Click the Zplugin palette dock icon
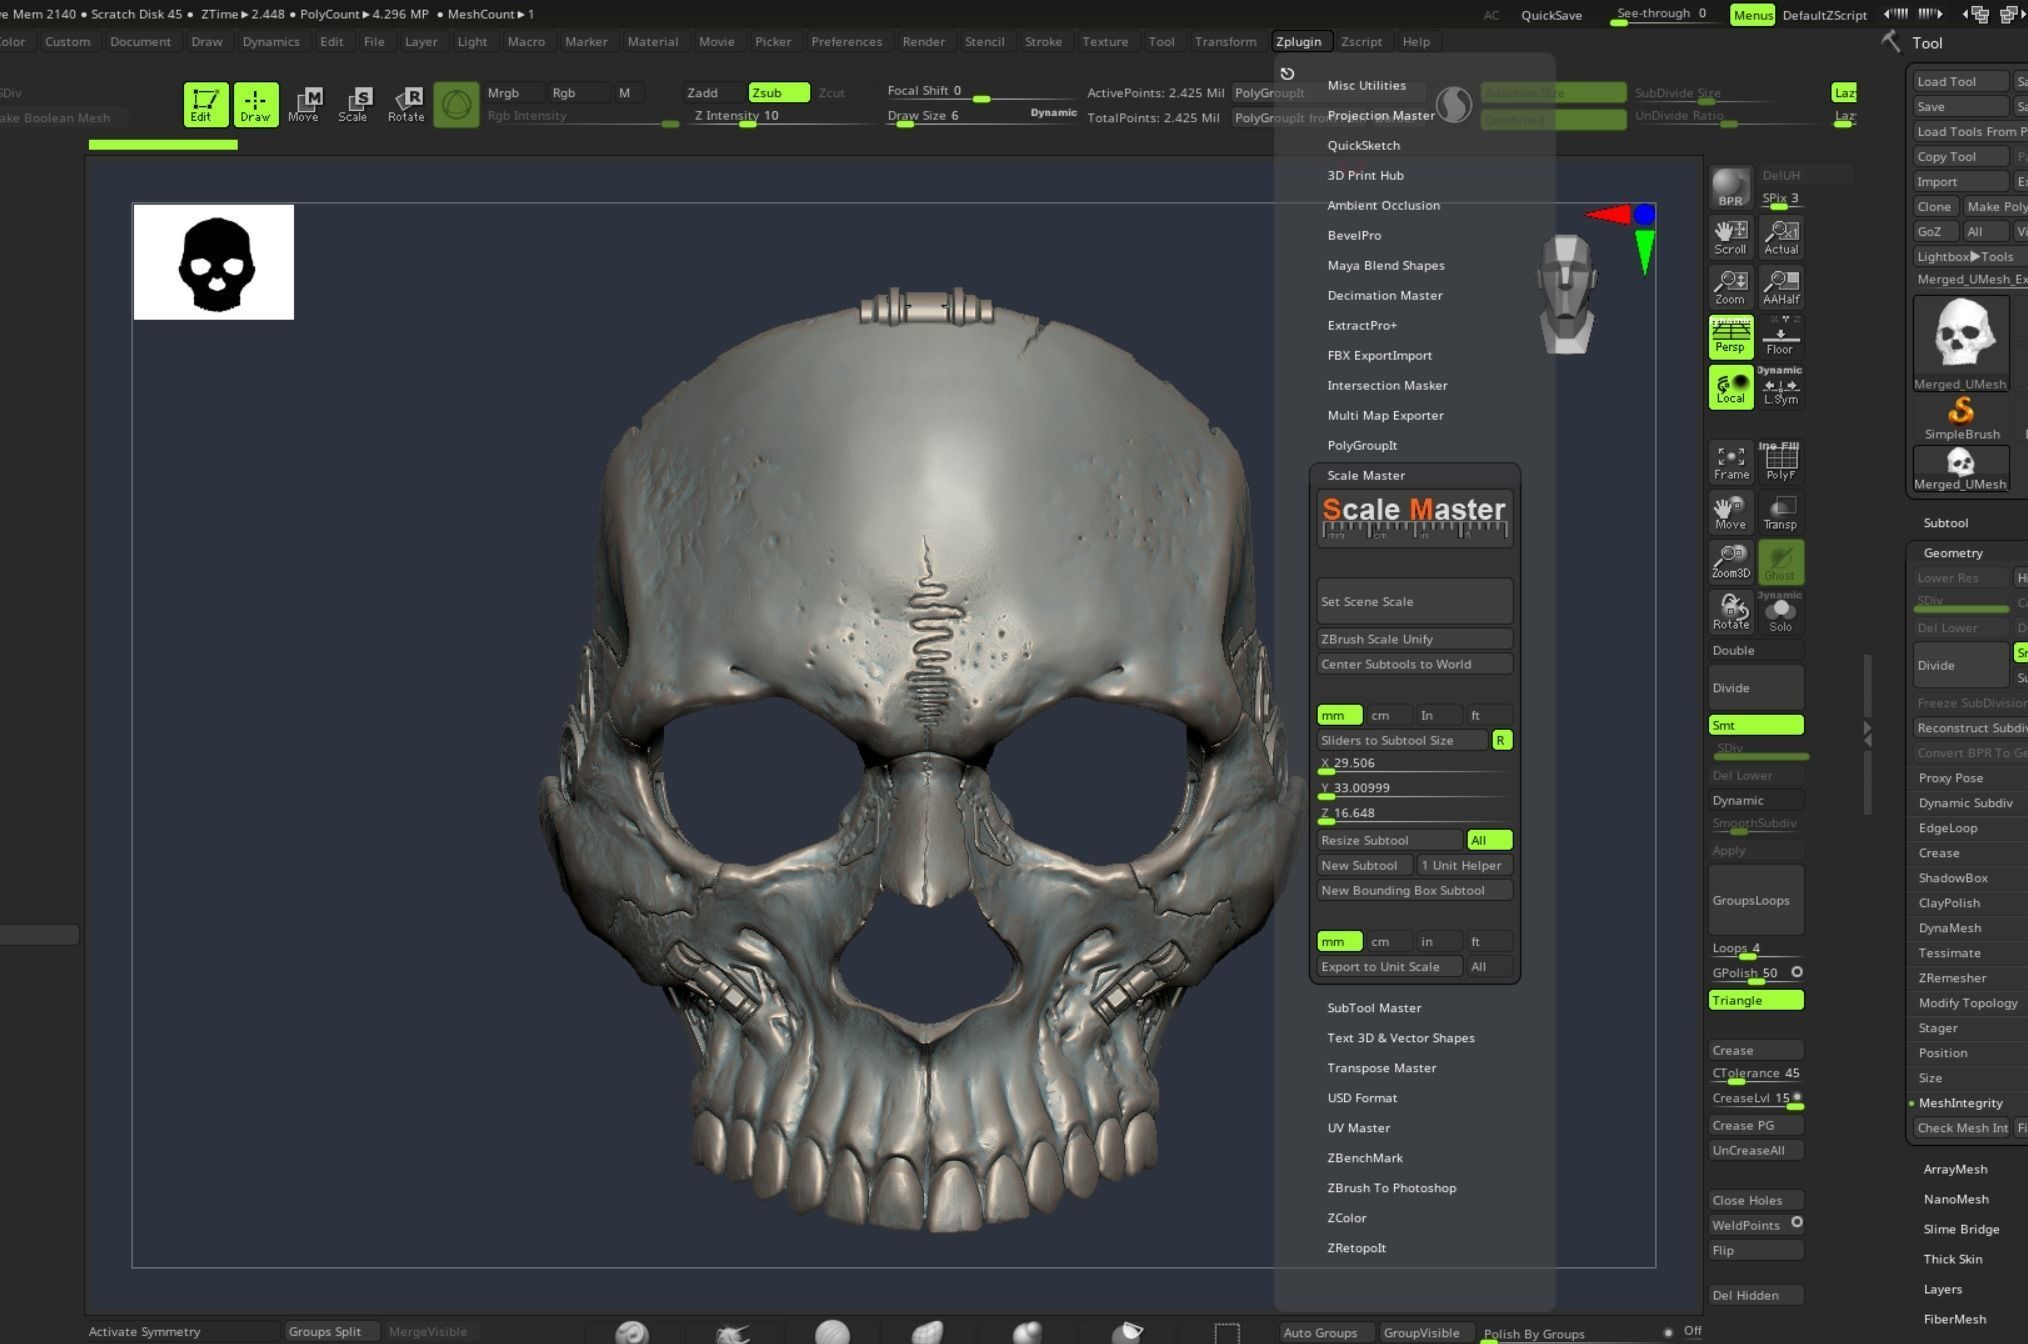 coord(1287,73)
